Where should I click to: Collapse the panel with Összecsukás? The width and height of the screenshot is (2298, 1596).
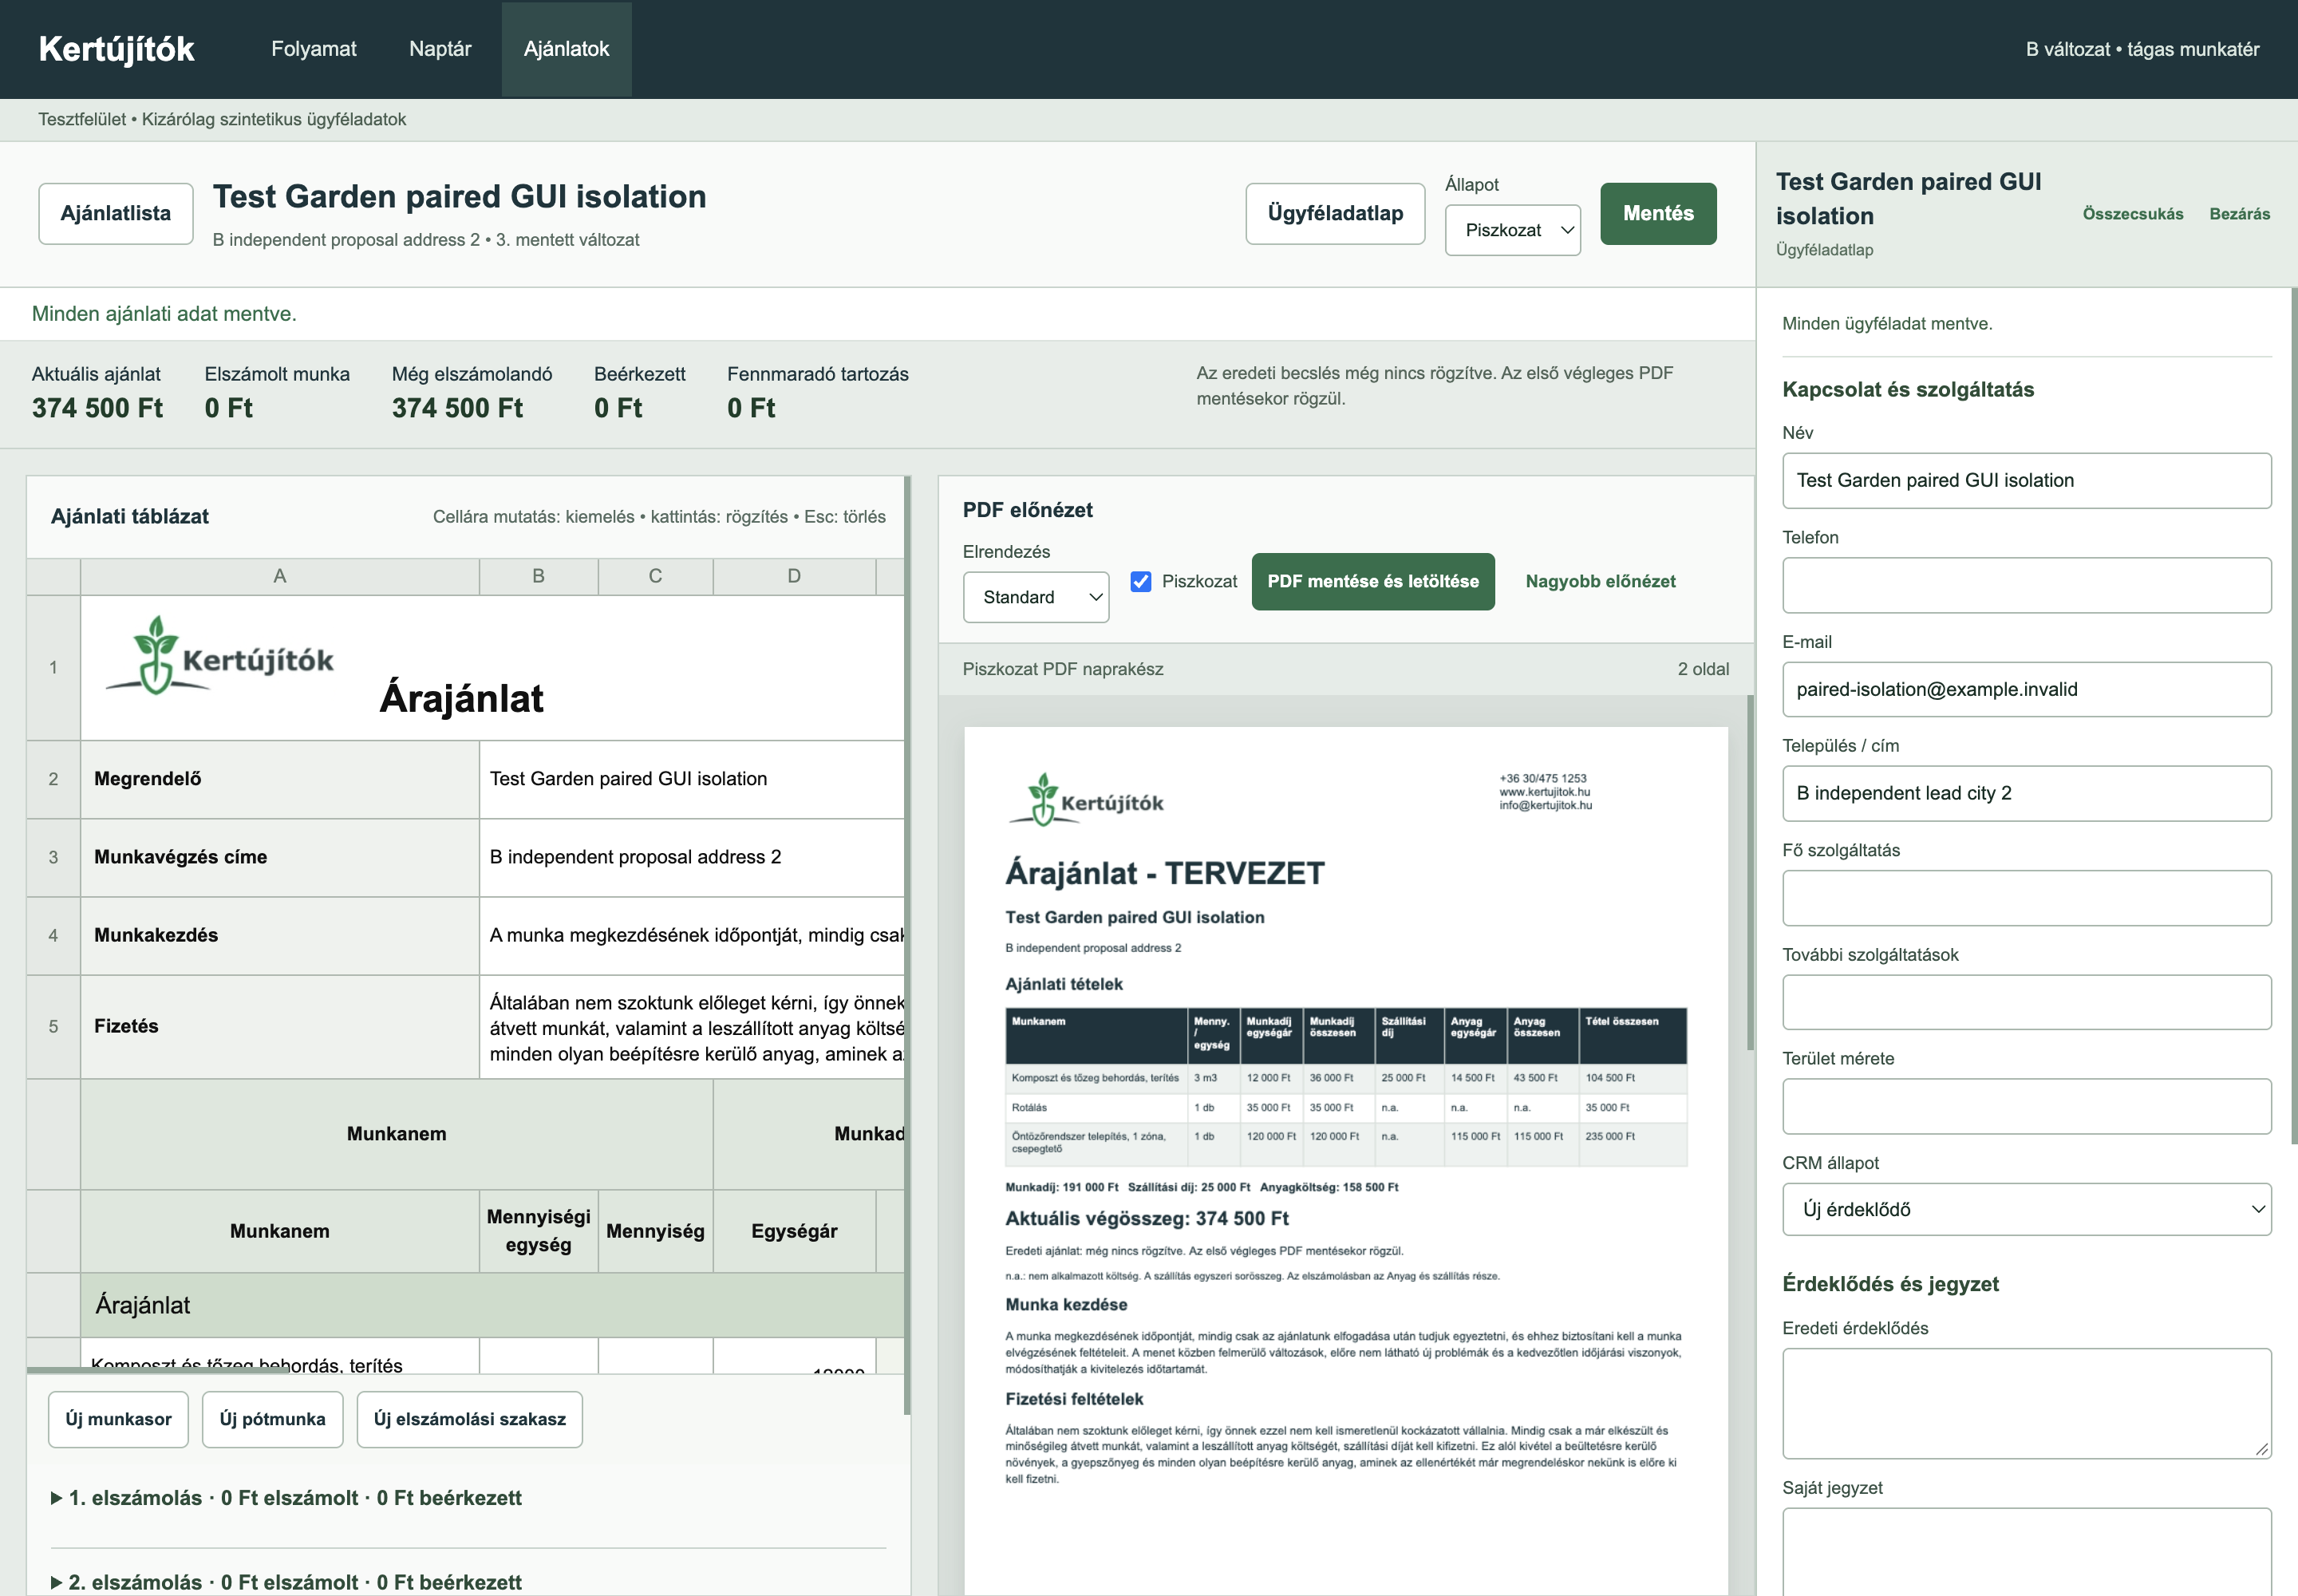2132,214
